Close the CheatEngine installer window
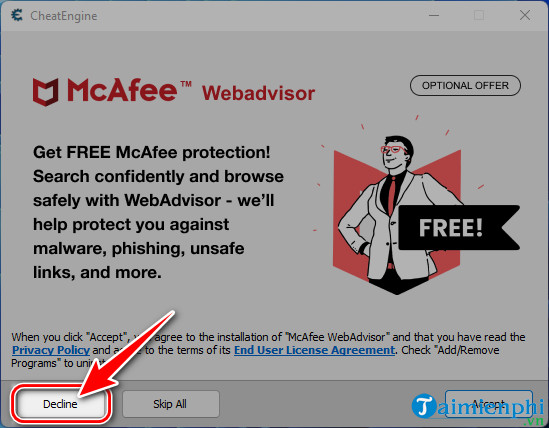Image resolution: width=549 pixels, height=428 pixels. [x=525, y=15]
